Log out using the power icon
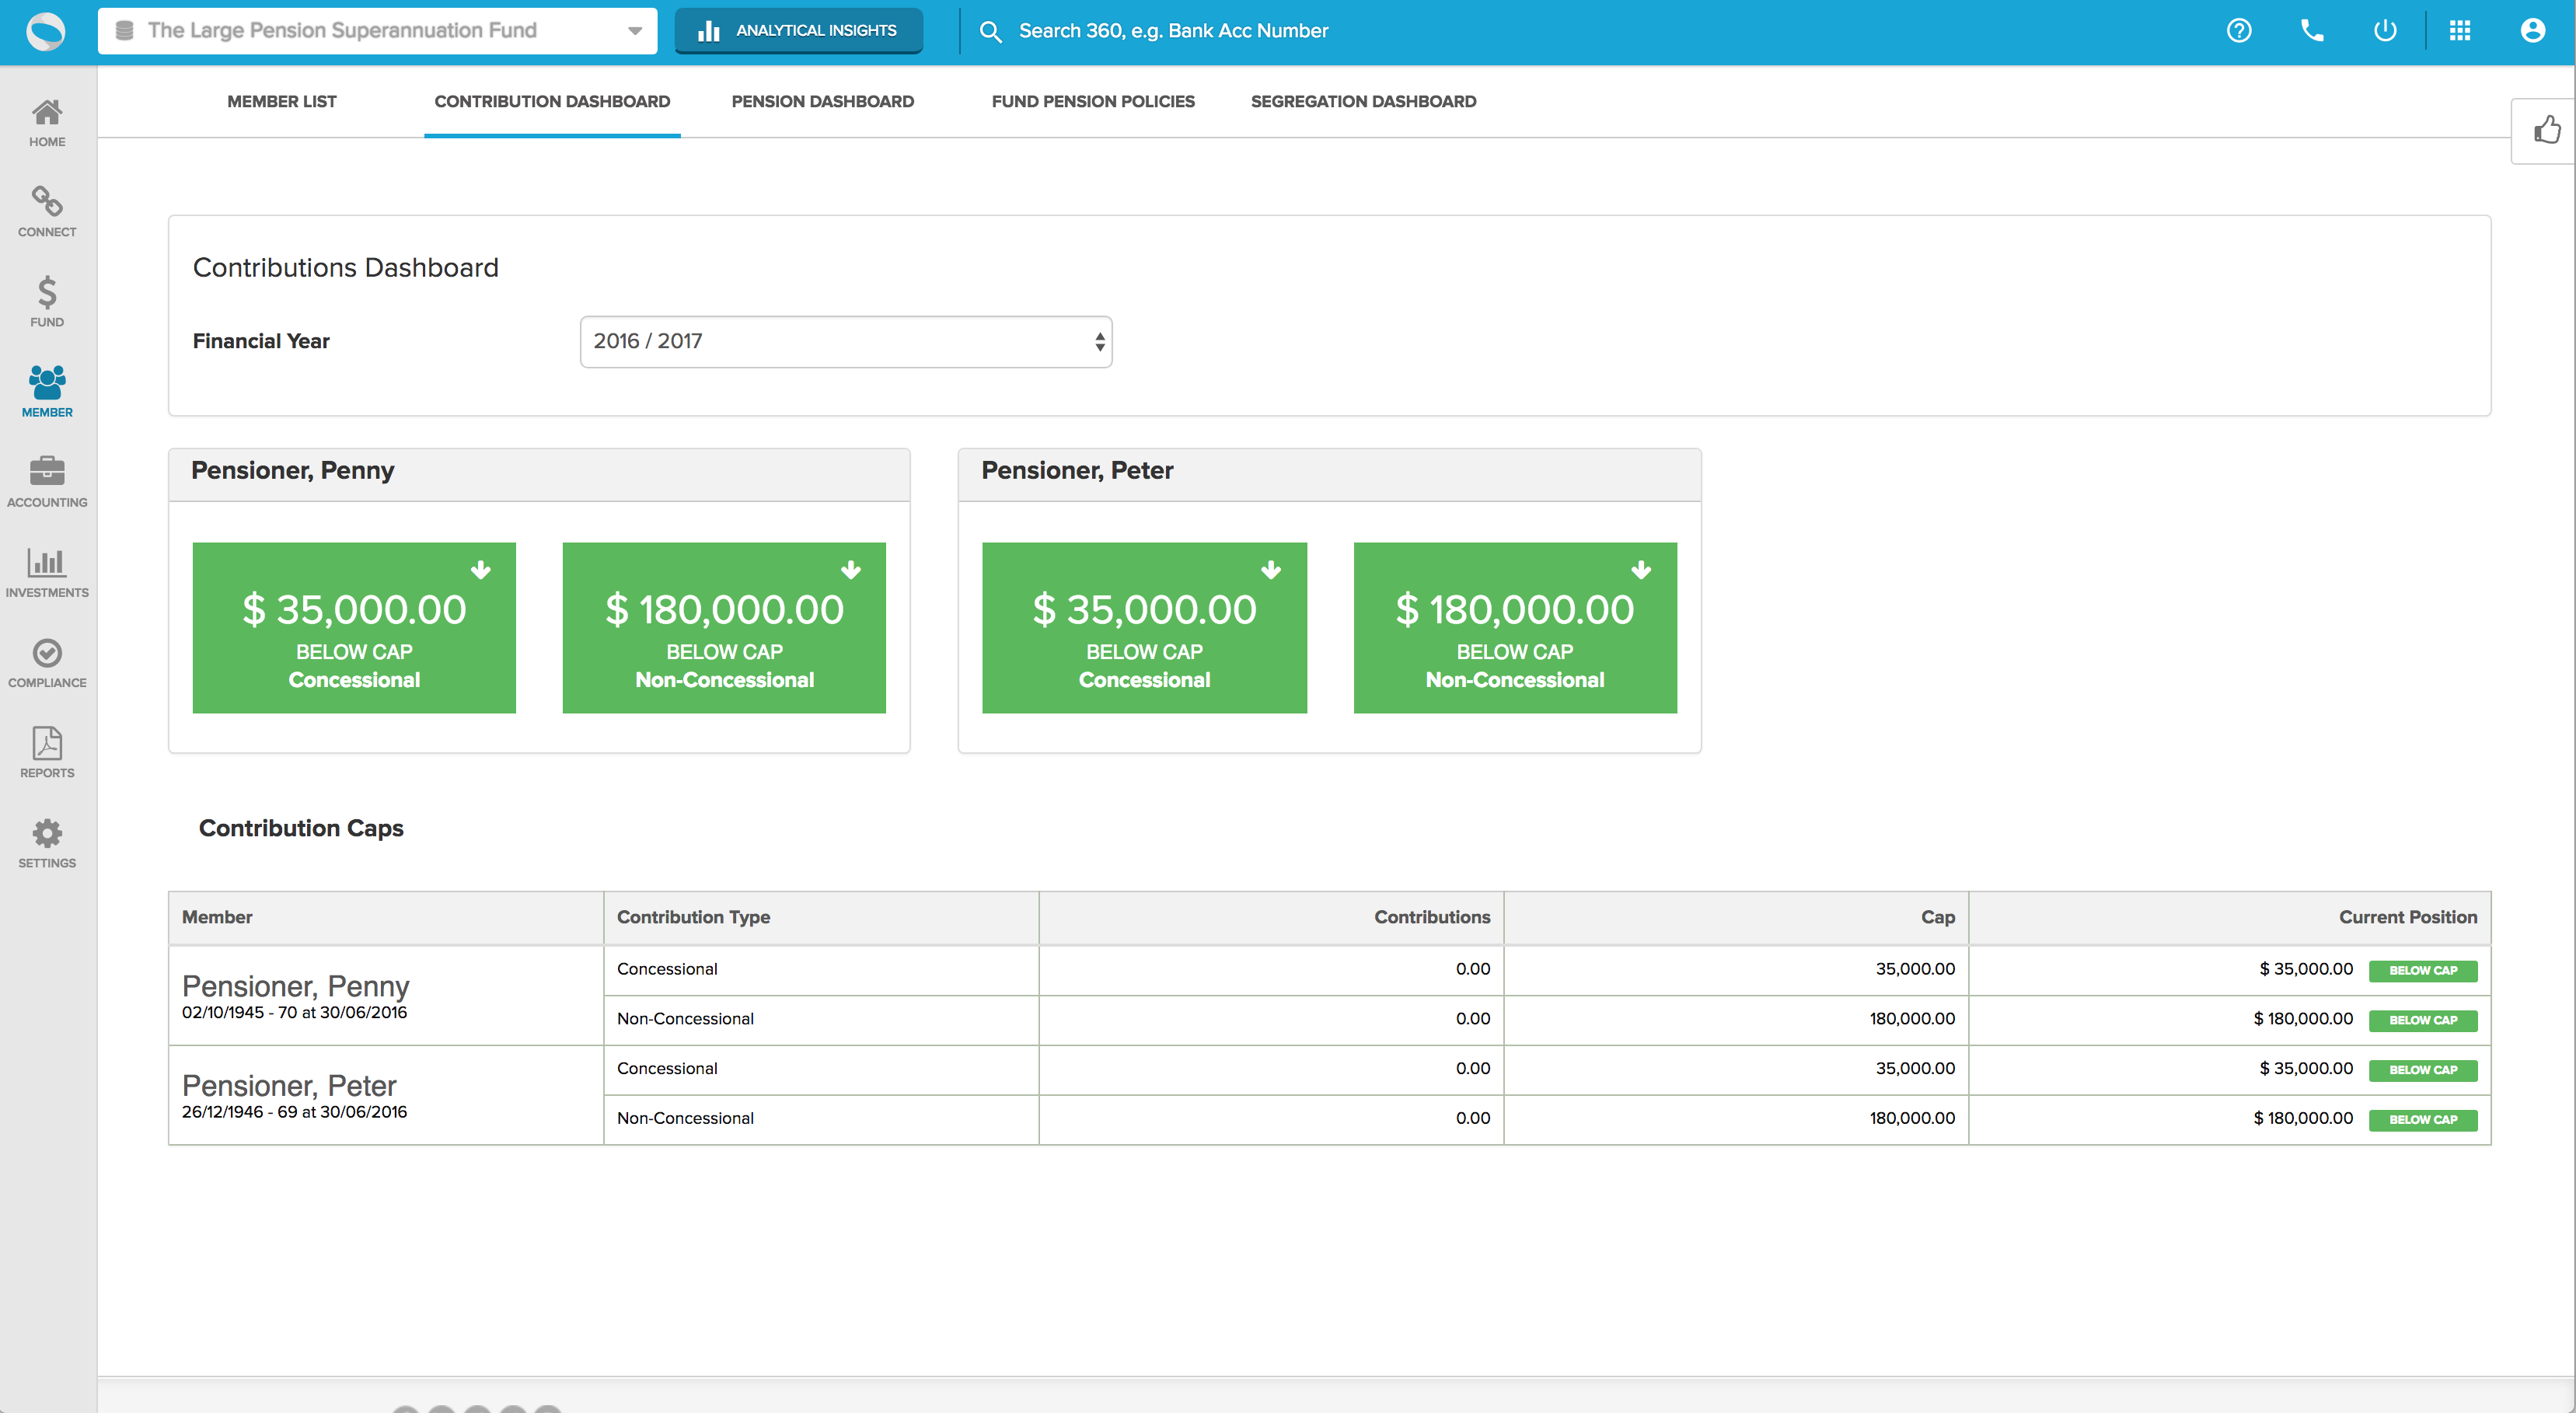This screenshot has height=1413, width=2576. point(2385,30)
